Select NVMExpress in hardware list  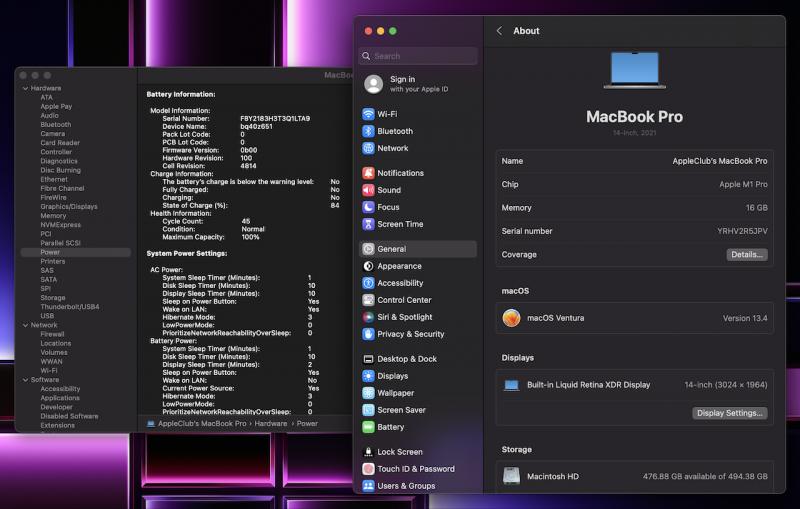(60, 225)
